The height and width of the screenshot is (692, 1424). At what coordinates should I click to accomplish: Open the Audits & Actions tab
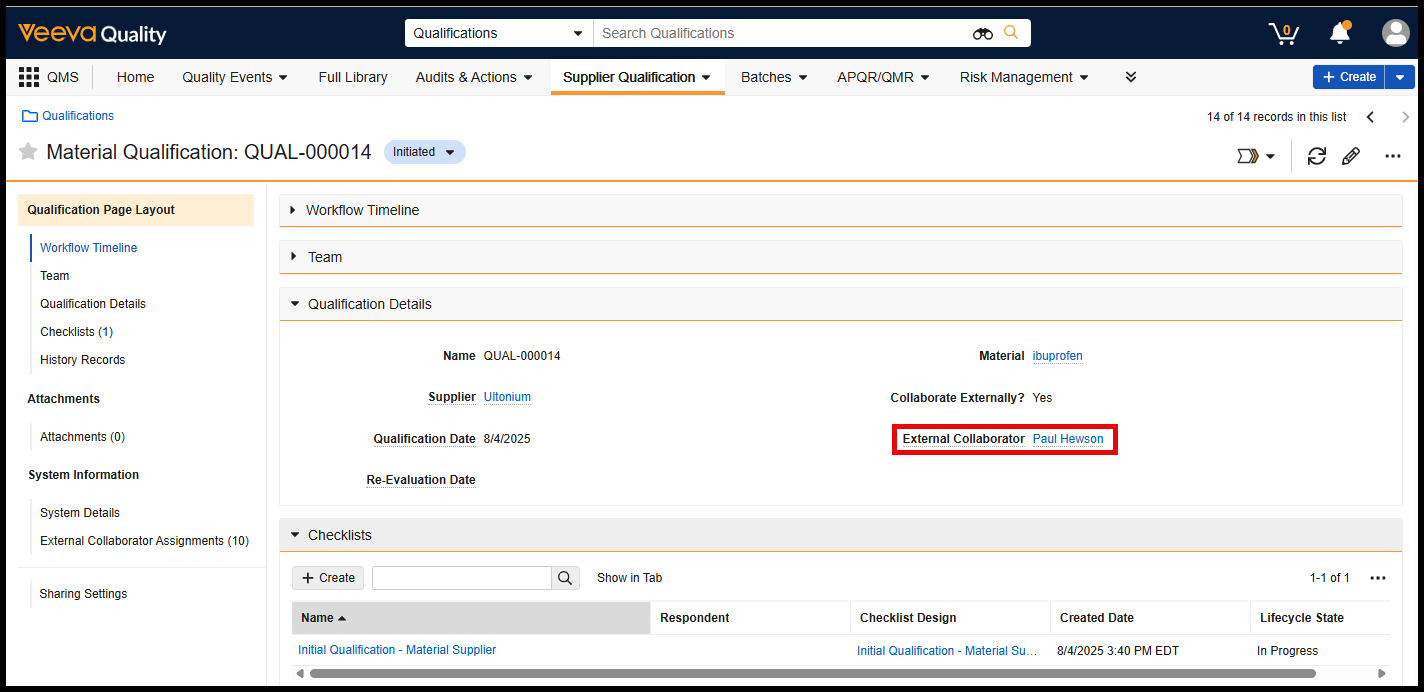474,77
